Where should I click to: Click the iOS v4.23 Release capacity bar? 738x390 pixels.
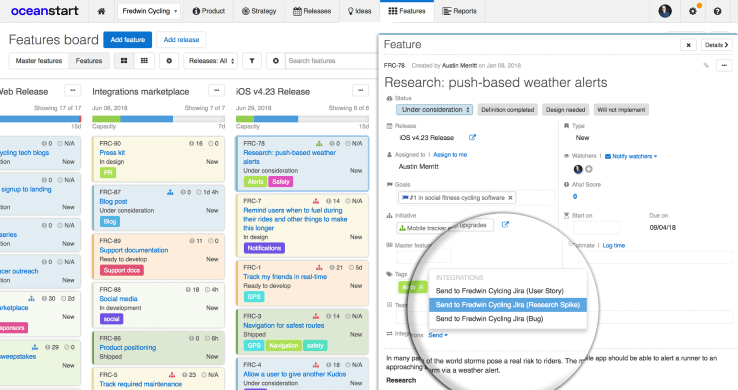tap(302, 119)
